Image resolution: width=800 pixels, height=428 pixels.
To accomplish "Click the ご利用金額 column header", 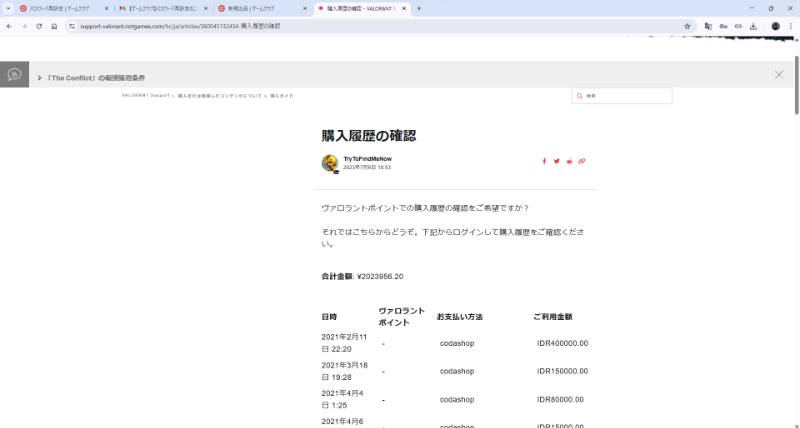I will coord(553,317).
